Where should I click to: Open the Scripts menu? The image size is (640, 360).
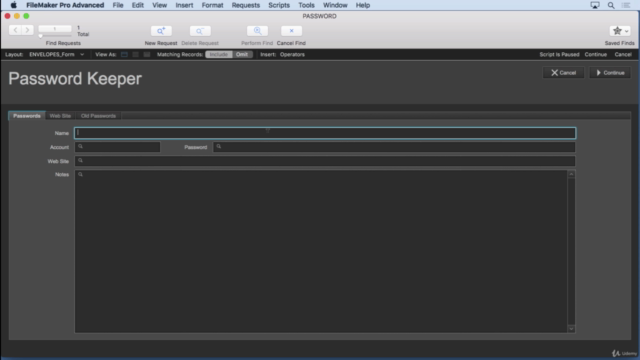[x=279, y=5]
